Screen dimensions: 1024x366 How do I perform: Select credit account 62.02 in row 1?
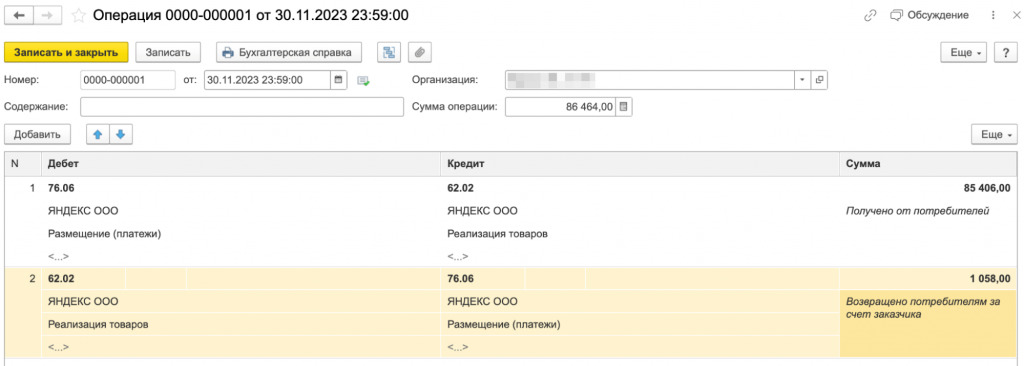(460, 188)
